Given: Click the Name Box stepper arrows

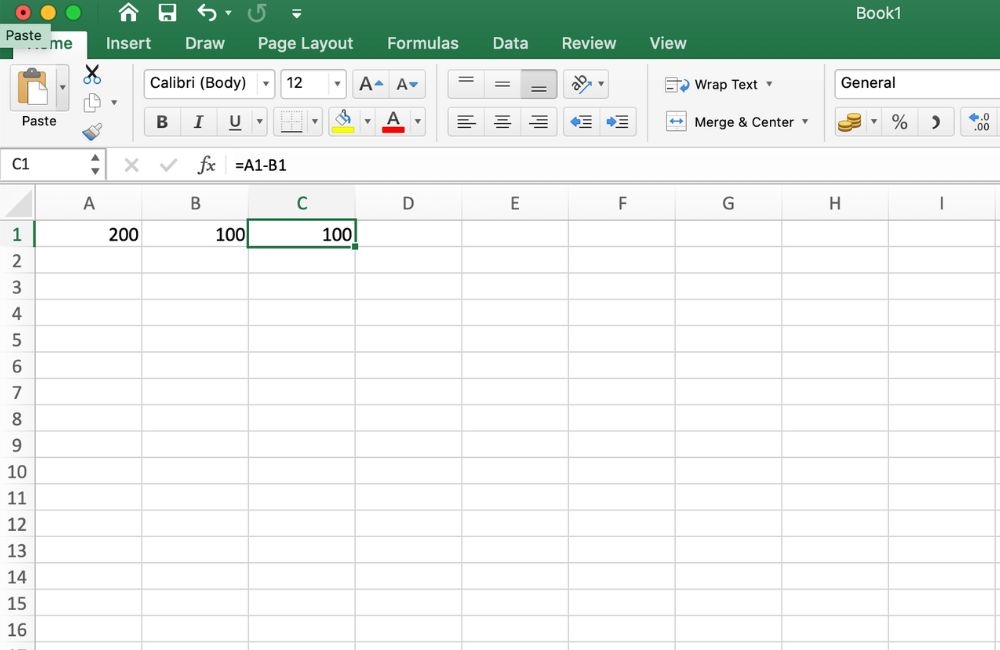Looking at the screenshot, I should (x=95, y=165).
